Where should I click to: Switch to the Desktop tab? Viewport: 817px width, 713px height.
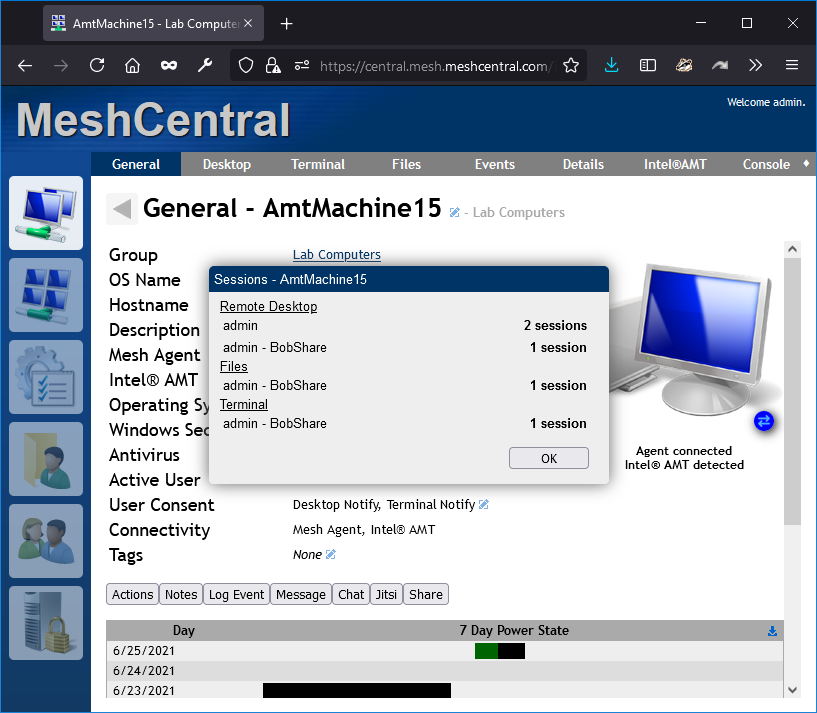(226, 164)
